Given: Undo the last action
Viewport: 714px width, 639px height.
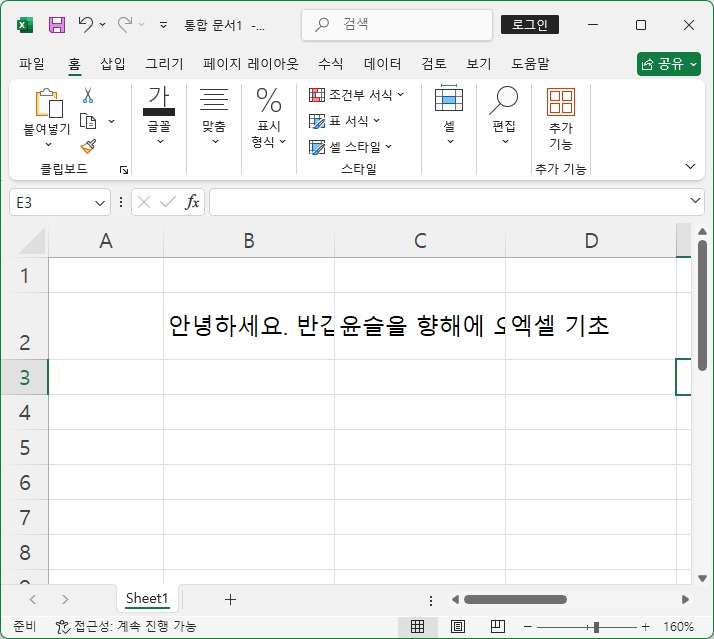Looking at the screenshot, I should click(86, 25).
